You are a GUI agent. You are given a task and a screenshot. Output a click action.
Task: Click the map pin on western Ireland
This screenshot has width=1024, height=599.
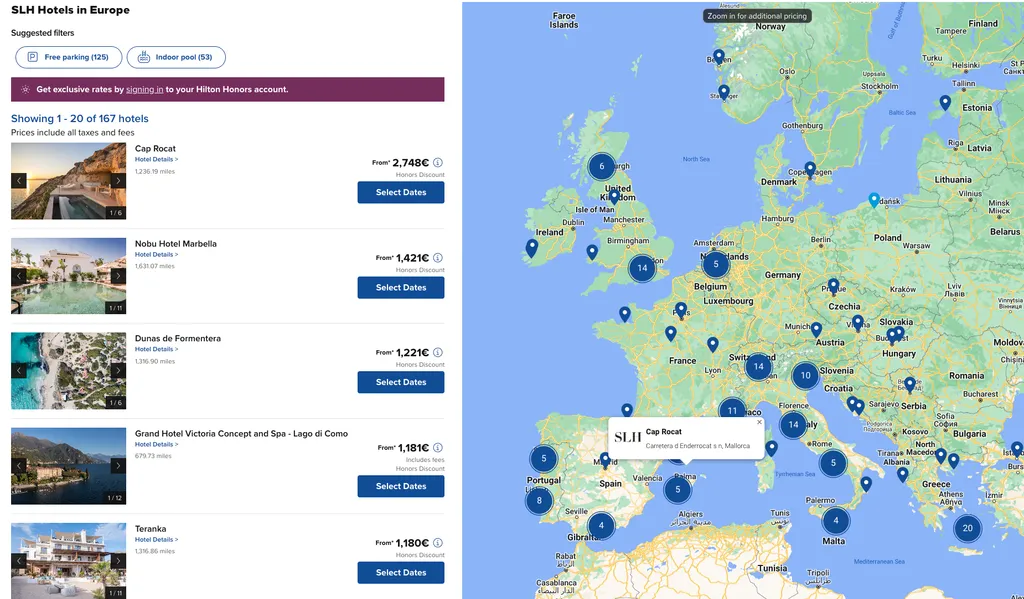[x=532, y=248]
